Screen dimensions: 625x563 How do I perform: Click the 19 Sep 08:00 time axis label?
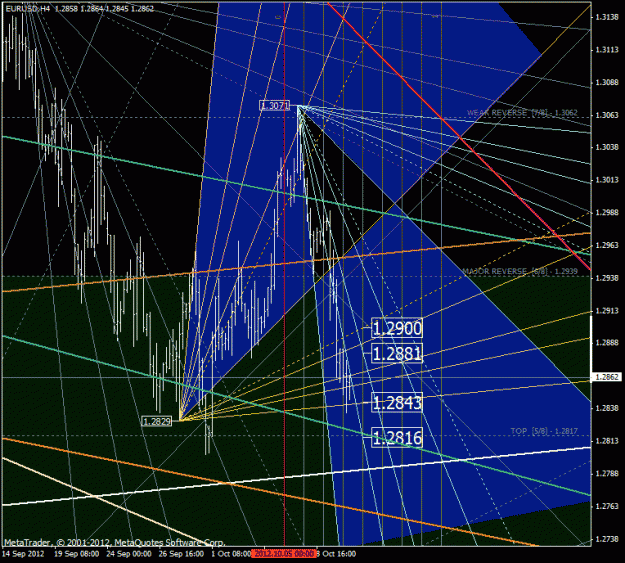pos(77,554)
